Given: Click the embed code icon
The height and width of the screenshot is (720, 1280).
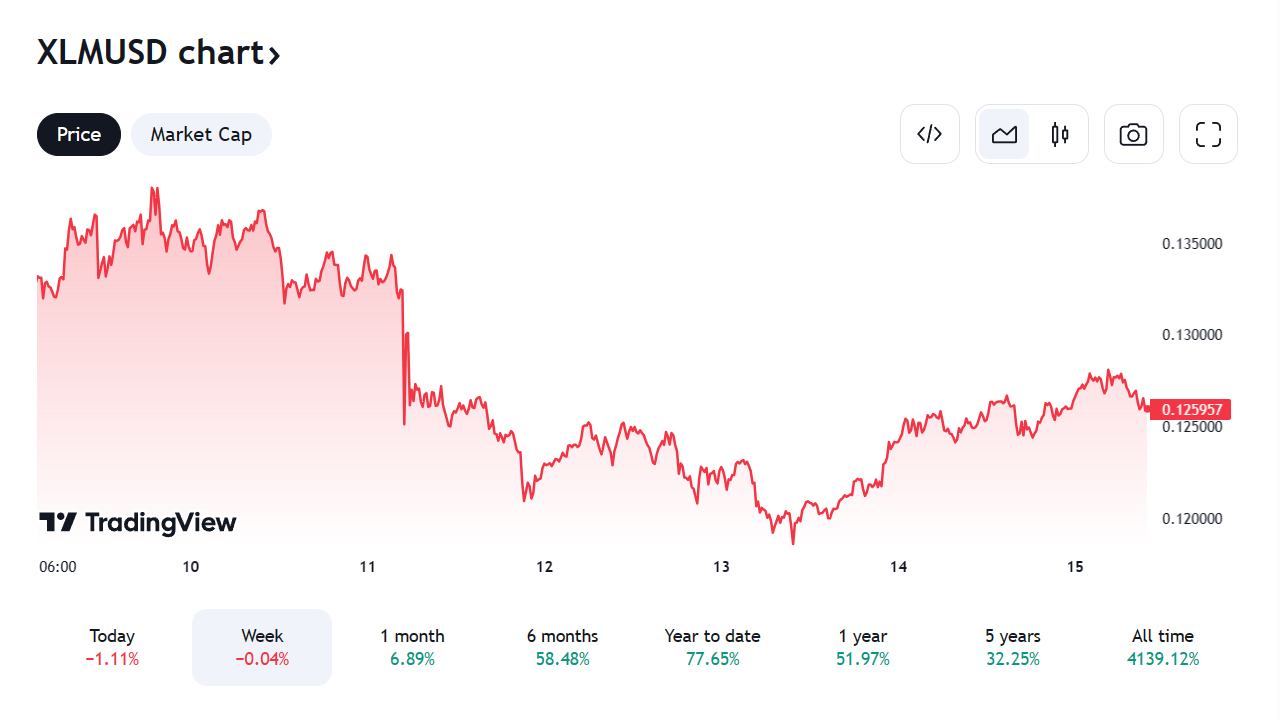Looking at the screenshot, I should point(930,134).
